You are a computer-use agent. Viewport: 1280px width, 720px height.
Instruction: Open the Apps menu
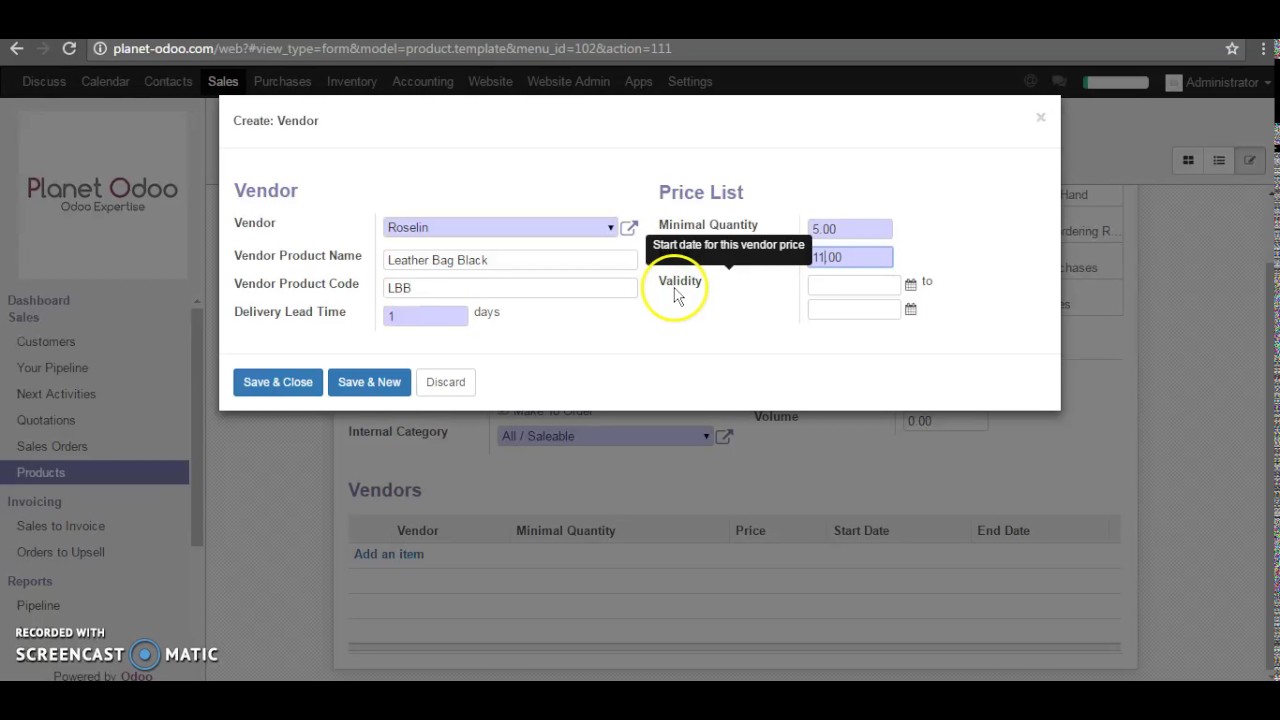click(x=638, y=82)
